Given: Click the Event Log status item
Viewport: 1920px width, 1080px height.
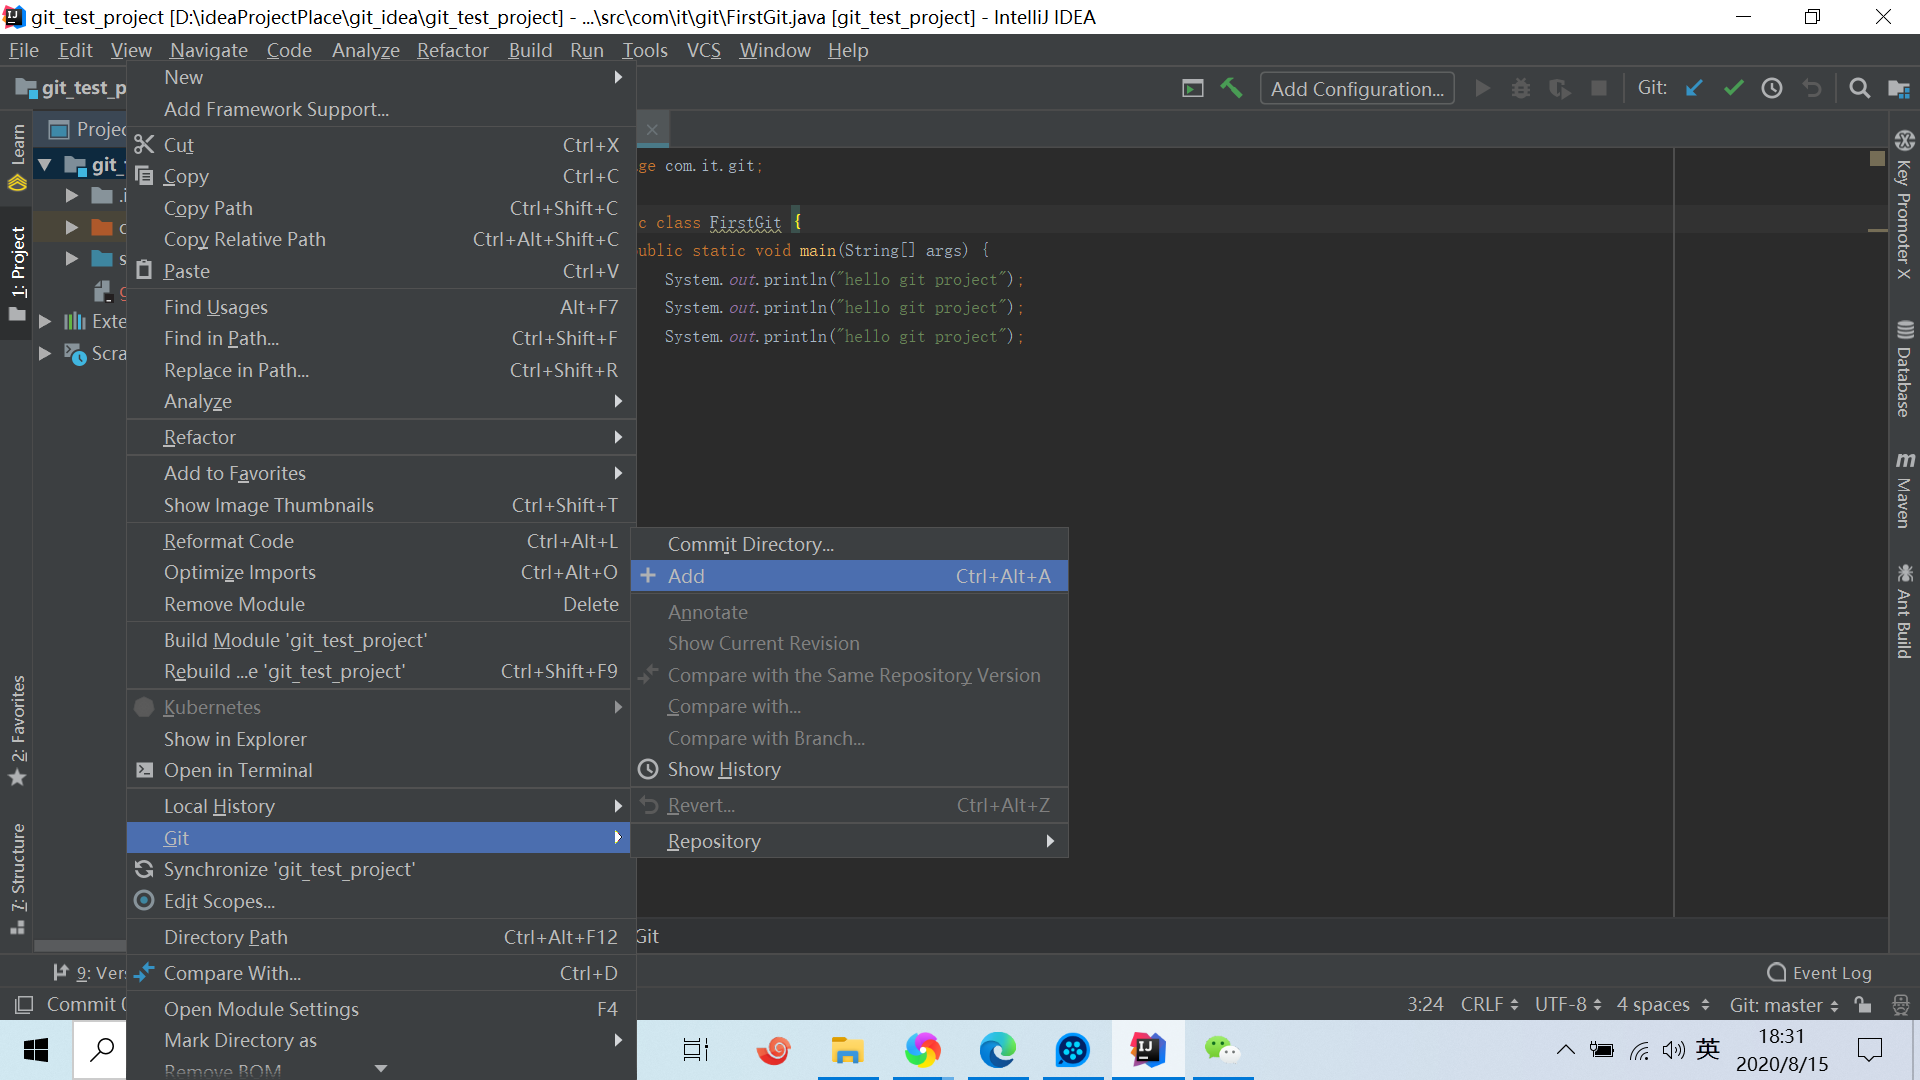Looking at the screenshot, I should click(x=1820, y=973).
